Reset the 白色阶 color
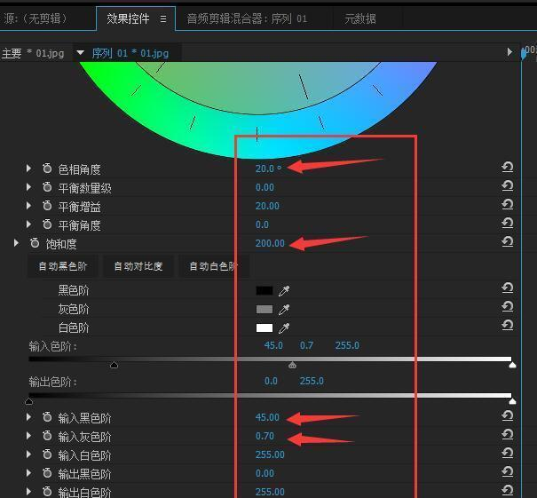The height and width of the screenshot is (499, 537). (507, 325)
